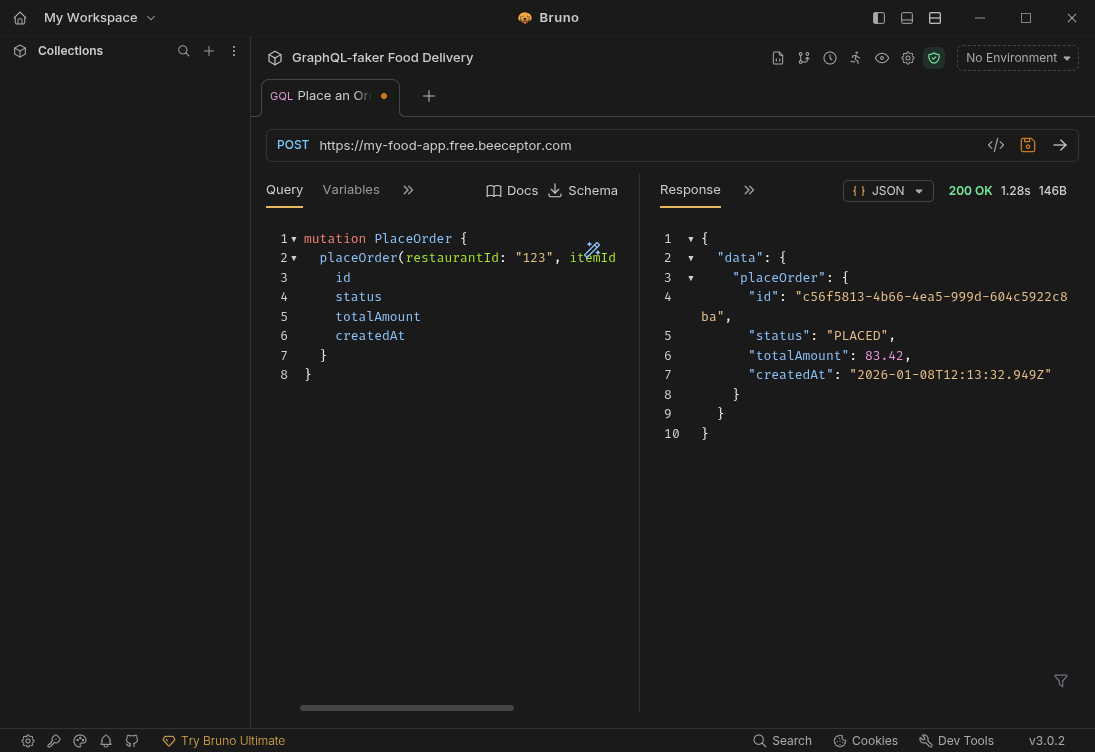1095x752 pixels.
Task: Open the GitHub icon in status bar
Action: point(132,741)
